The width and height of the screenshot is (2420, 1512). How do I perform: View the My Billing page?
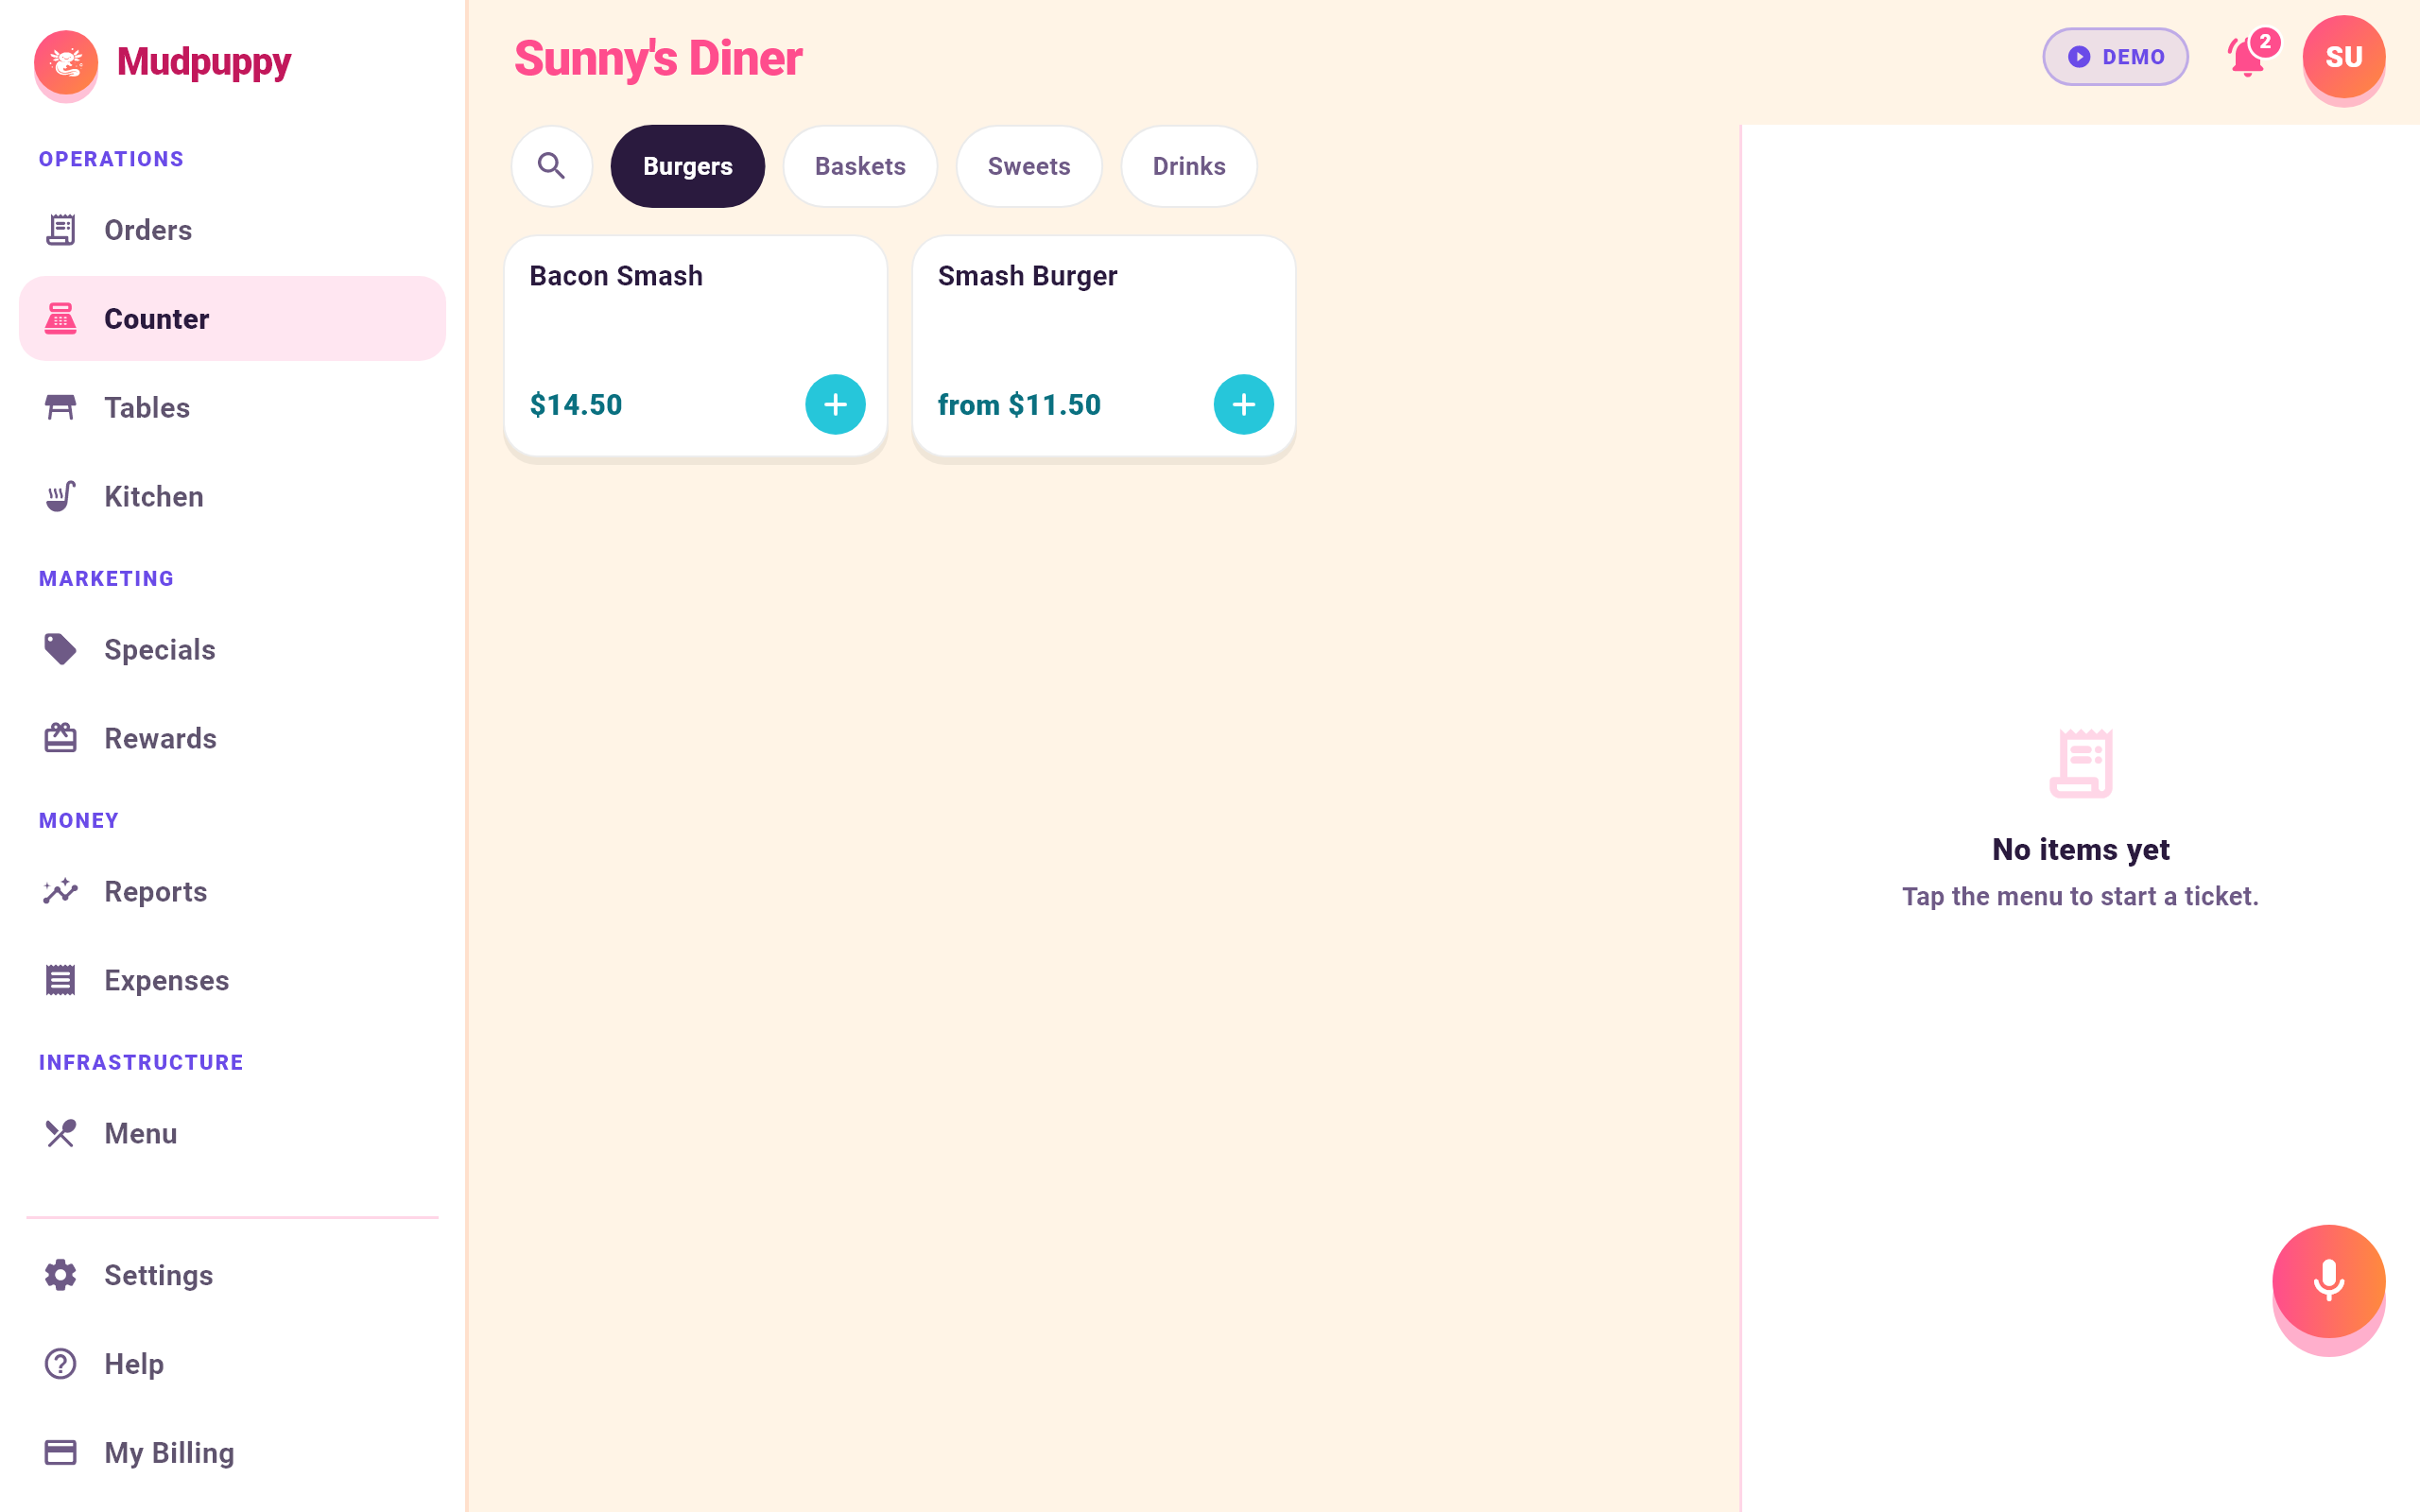click(232, 1452)
